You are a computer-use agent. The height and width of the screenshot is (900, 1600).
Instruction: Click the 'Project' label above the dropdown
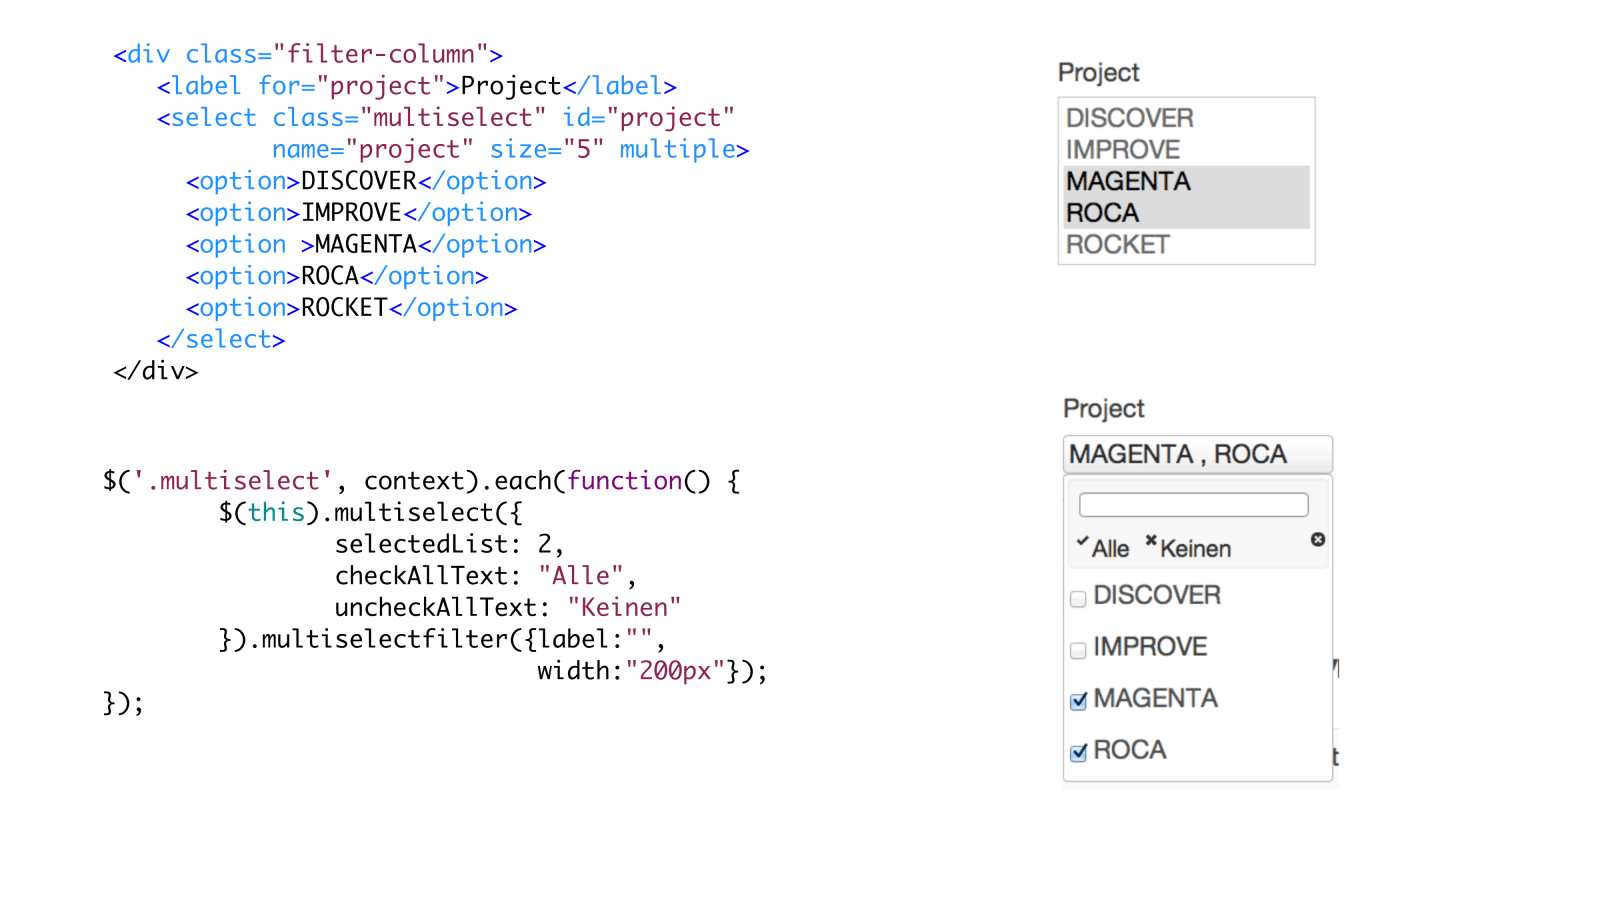coord(1103,409)
